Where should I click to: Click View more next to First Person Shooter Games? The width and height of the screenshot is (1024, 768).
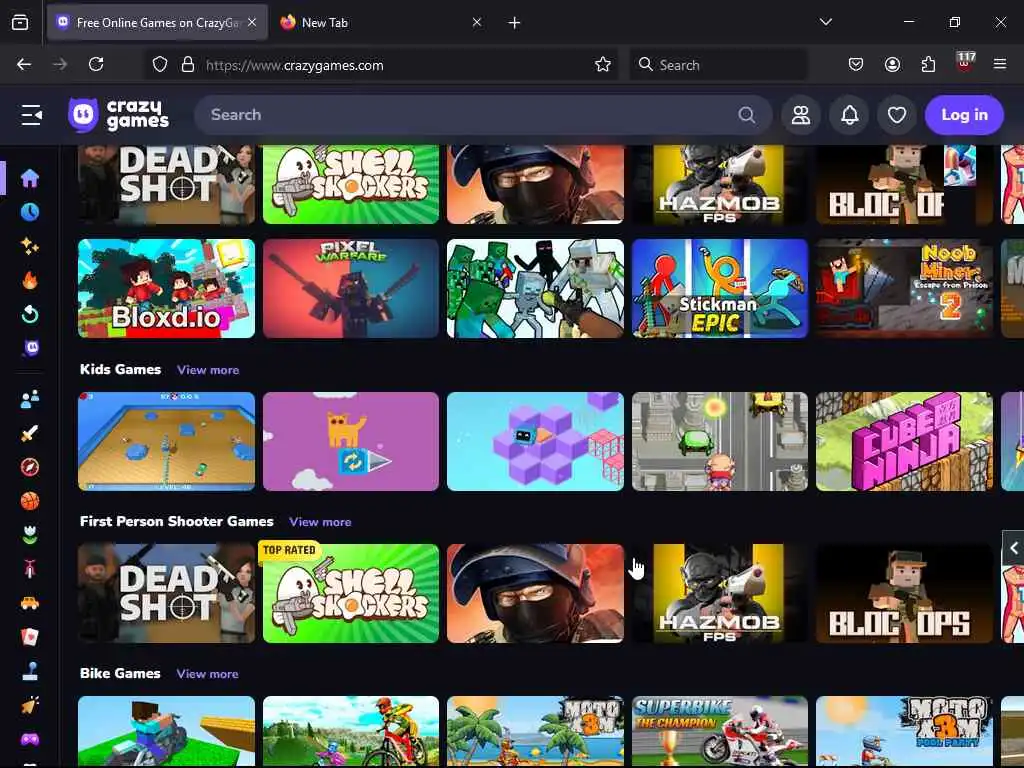tap(320, 522)
